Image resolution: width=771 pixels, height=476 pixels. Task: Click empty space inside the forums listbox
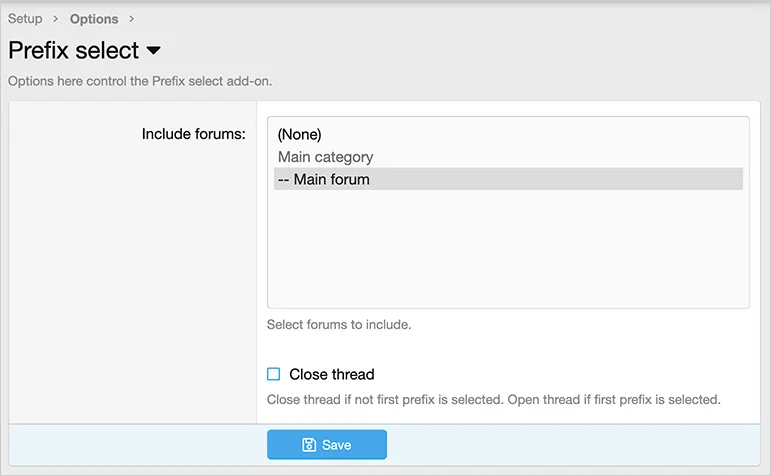[x=507, y=250]
